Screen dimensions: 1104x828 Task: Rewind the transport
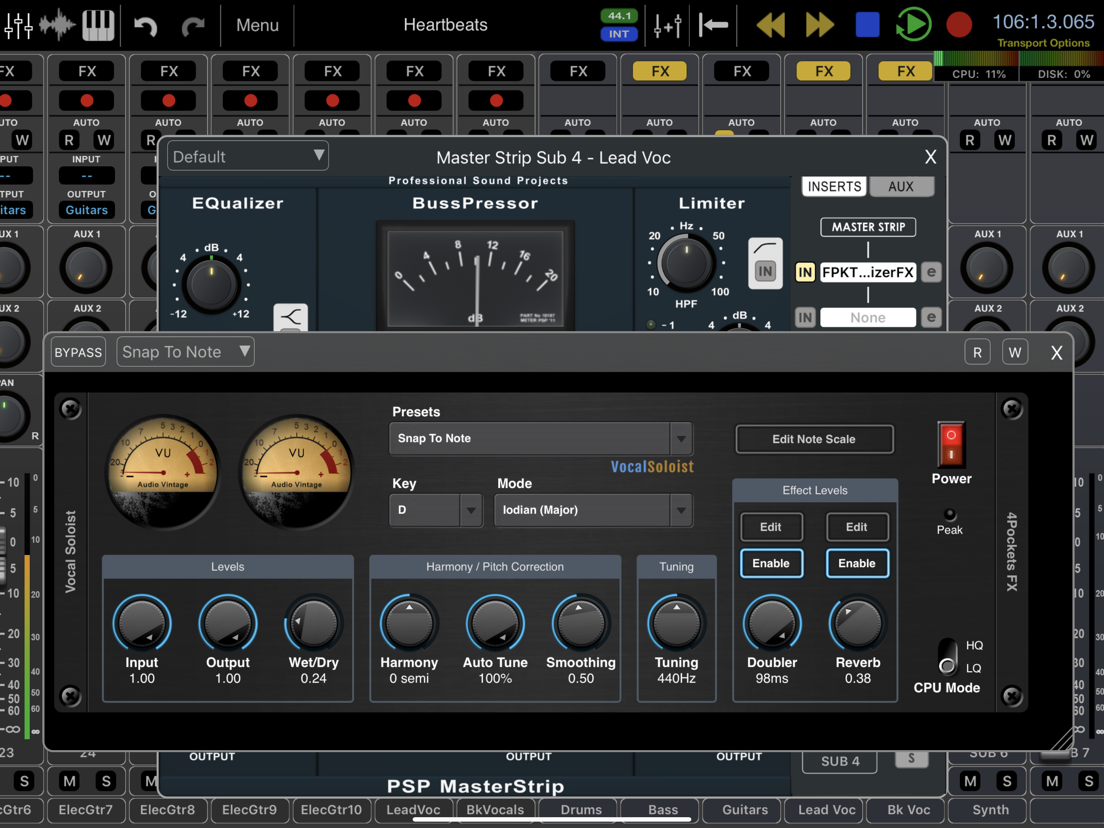click(x=770, y=25)
